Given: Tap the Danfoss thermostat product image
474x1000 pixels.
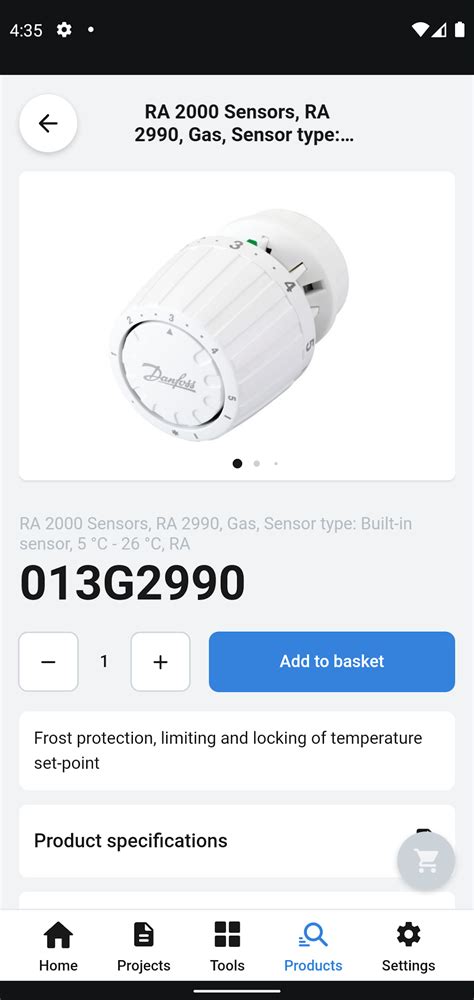Looking at the screenshot, I should [230, 323].
